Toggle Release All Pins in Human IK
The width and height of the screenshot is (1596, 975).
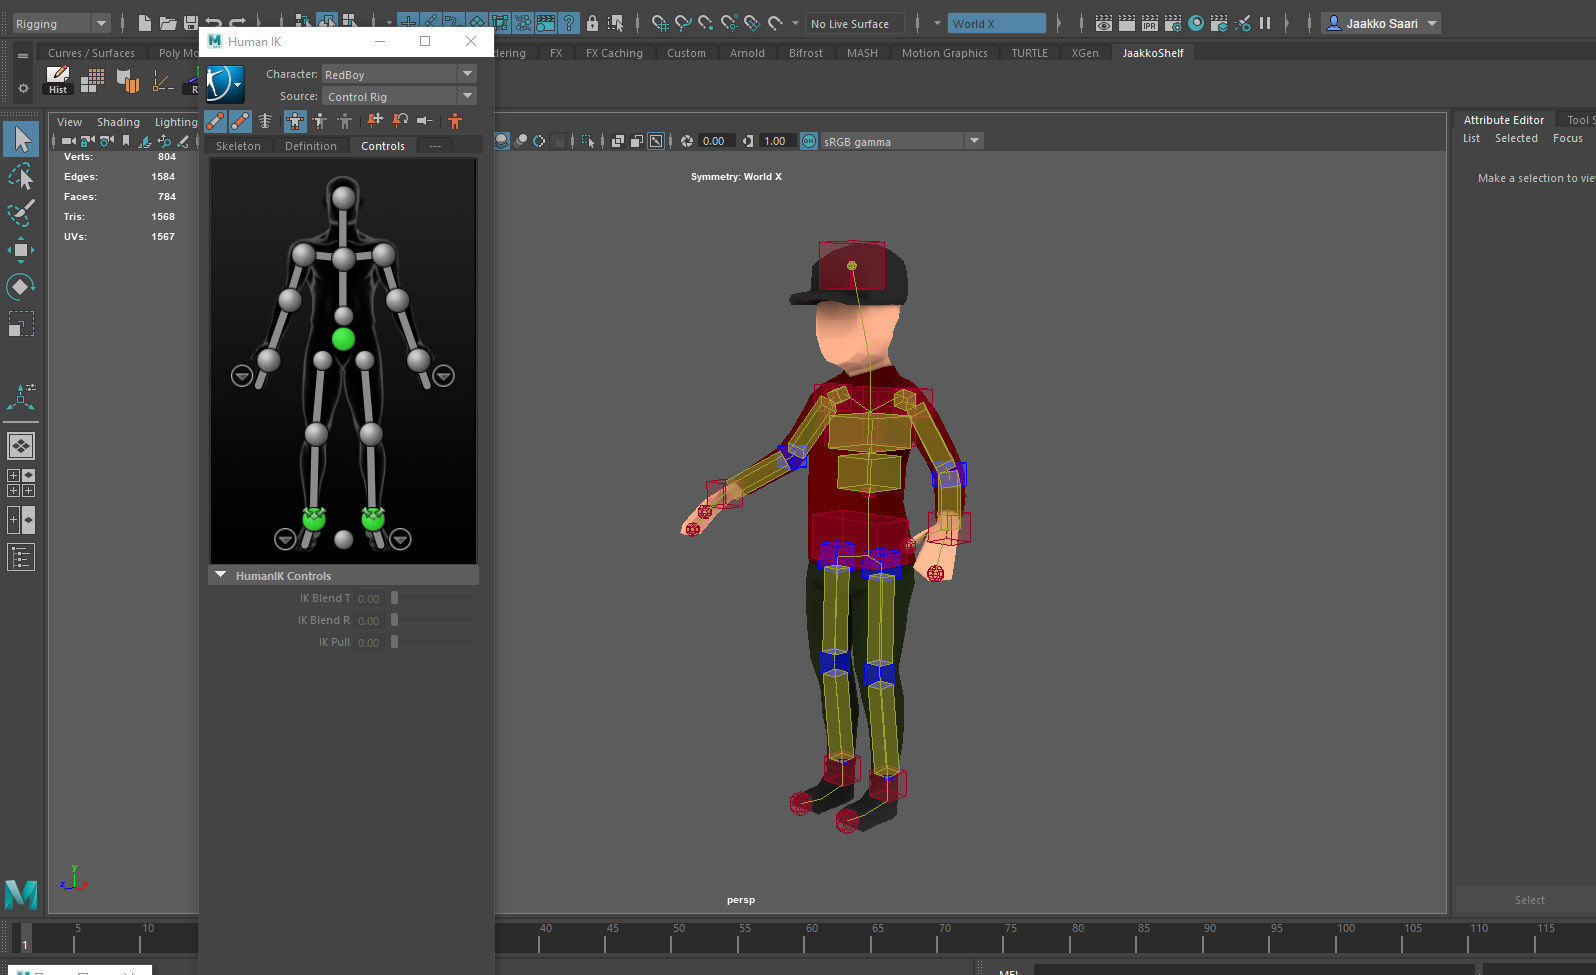[x=425, y=121]
